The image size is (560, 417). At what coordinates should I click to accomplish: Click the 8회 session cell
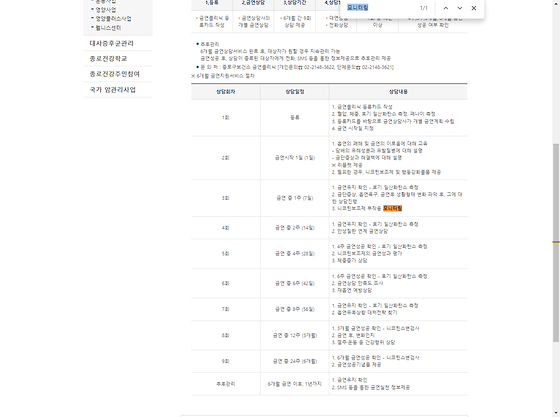coord(226,336)
